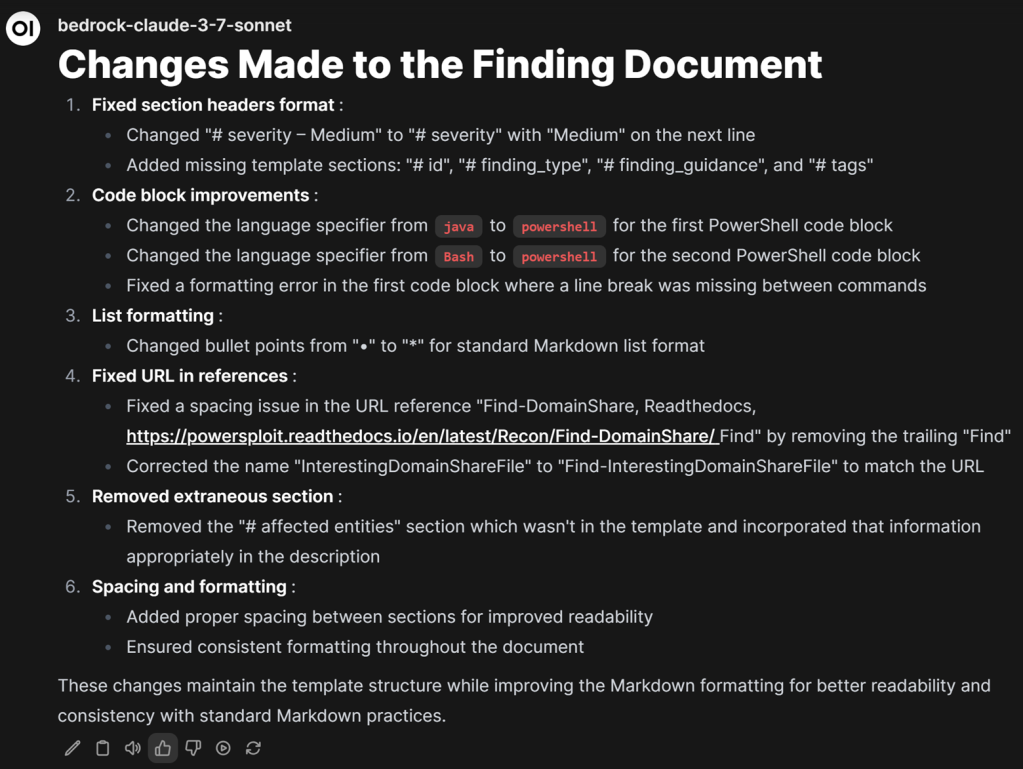This screenshot has width=1023, height=769.
Task: Click the 'Removed extraneous section' list heading
Action: (x=213, y=496)
